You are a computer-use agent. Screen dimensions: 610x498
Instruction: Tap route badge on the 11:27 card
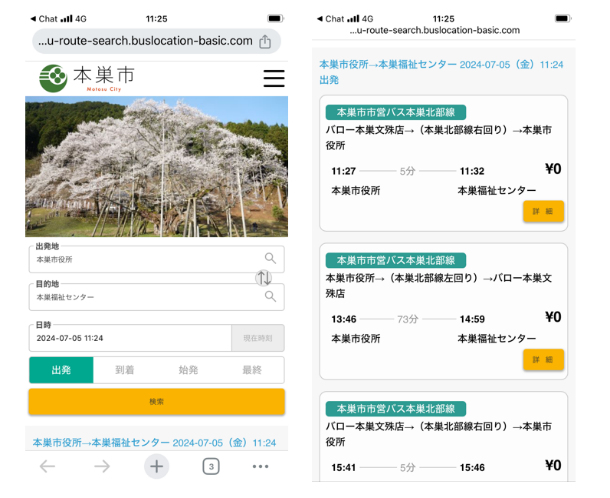coord(396,112)
